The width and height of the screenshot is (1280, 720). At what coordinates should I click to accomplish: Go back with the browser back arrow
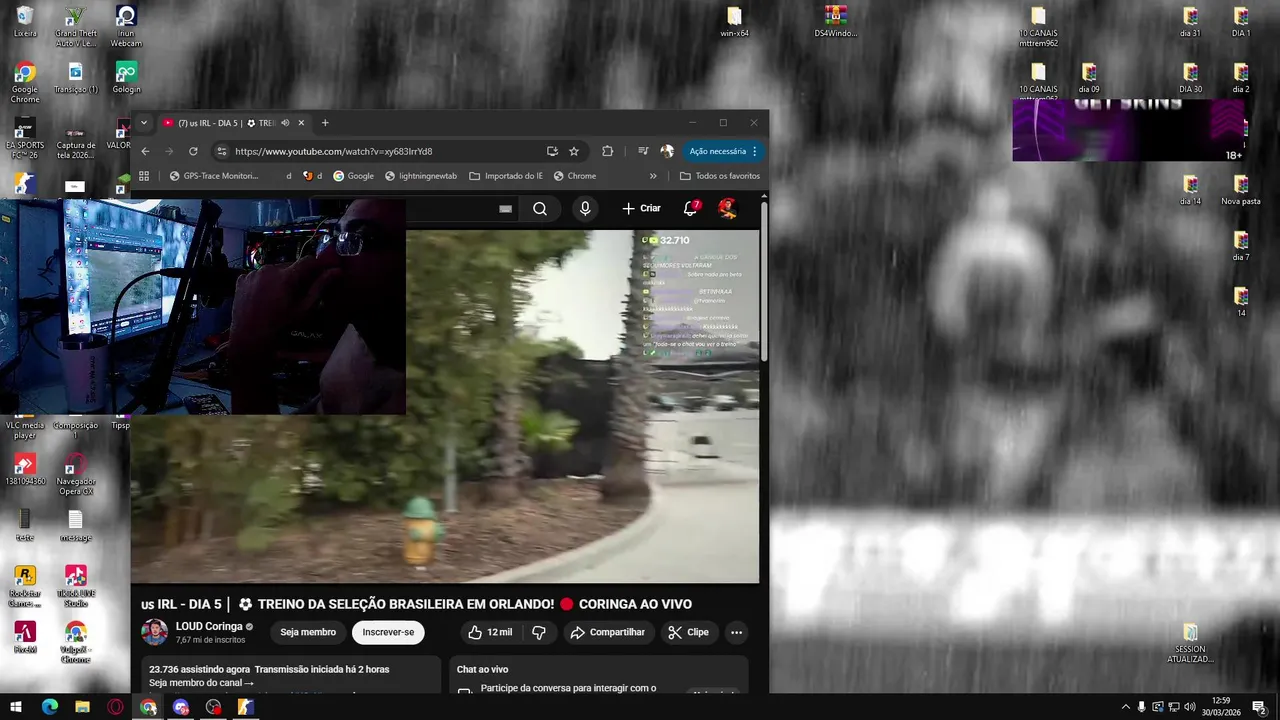coord(145,151)
